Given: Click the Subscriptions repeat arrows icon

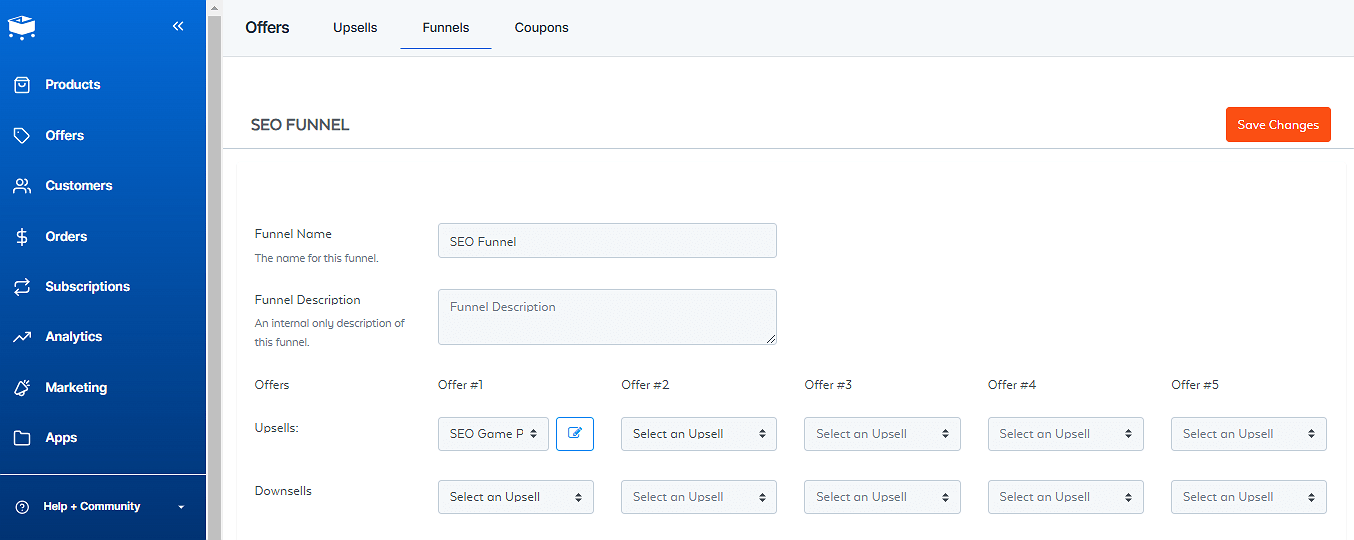Looking at the screenshot, I should 22,287.
